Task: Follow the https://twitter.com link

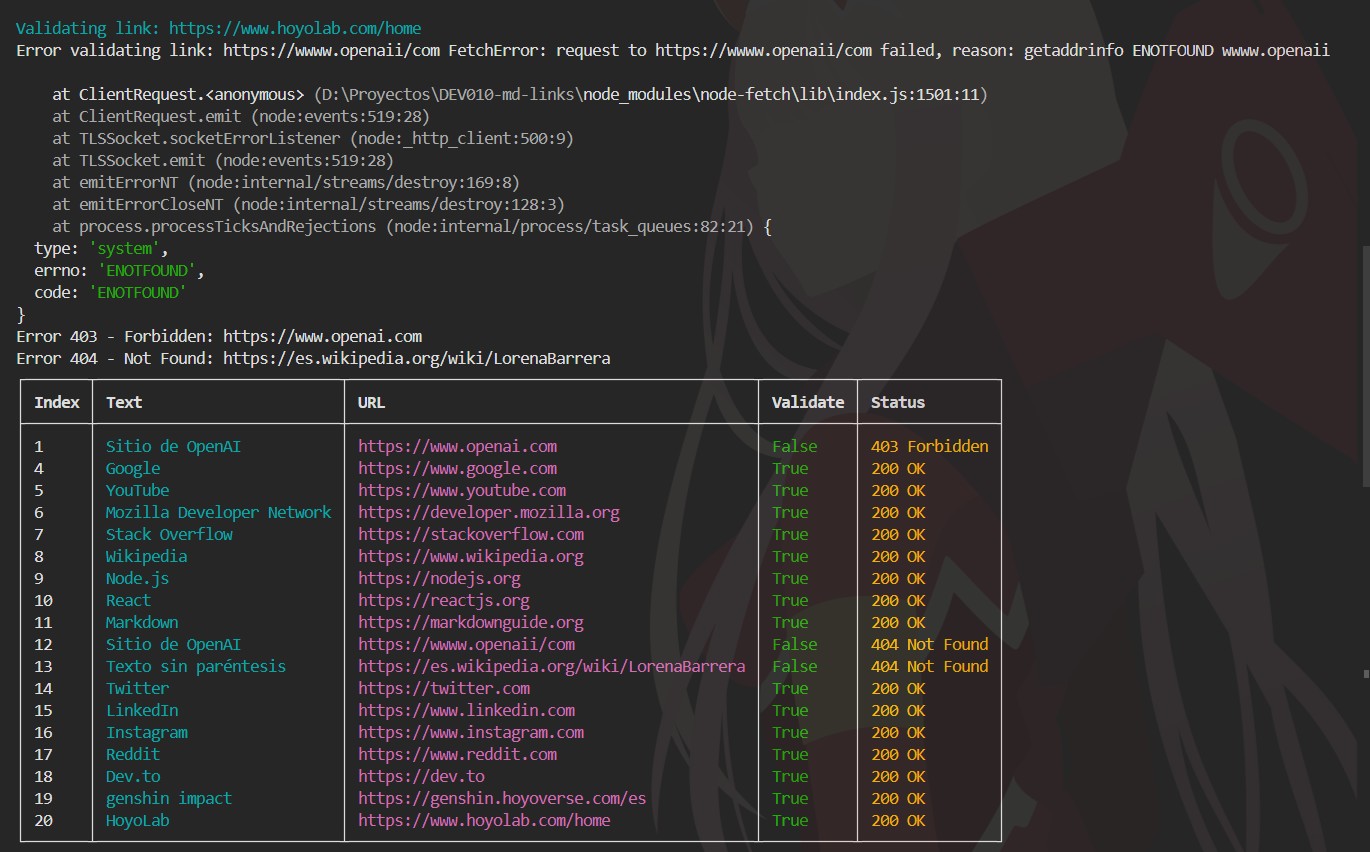Action: pos(444,688)
